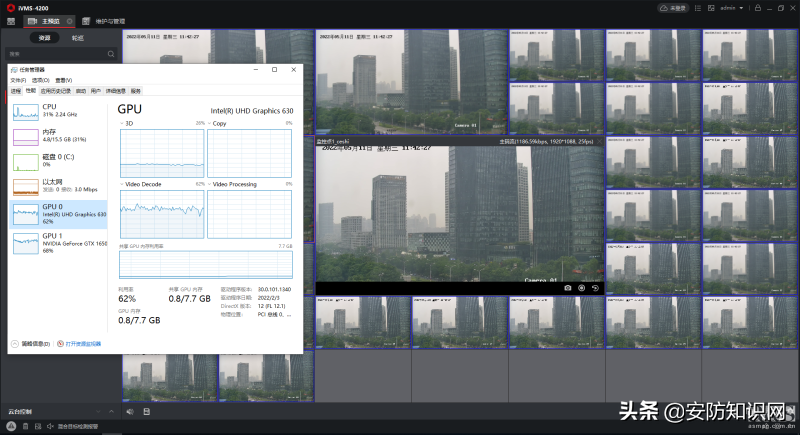This screenshot has height=435, width=800.
Task: Click the shared GPU memory usage graph
Action: 206,265
